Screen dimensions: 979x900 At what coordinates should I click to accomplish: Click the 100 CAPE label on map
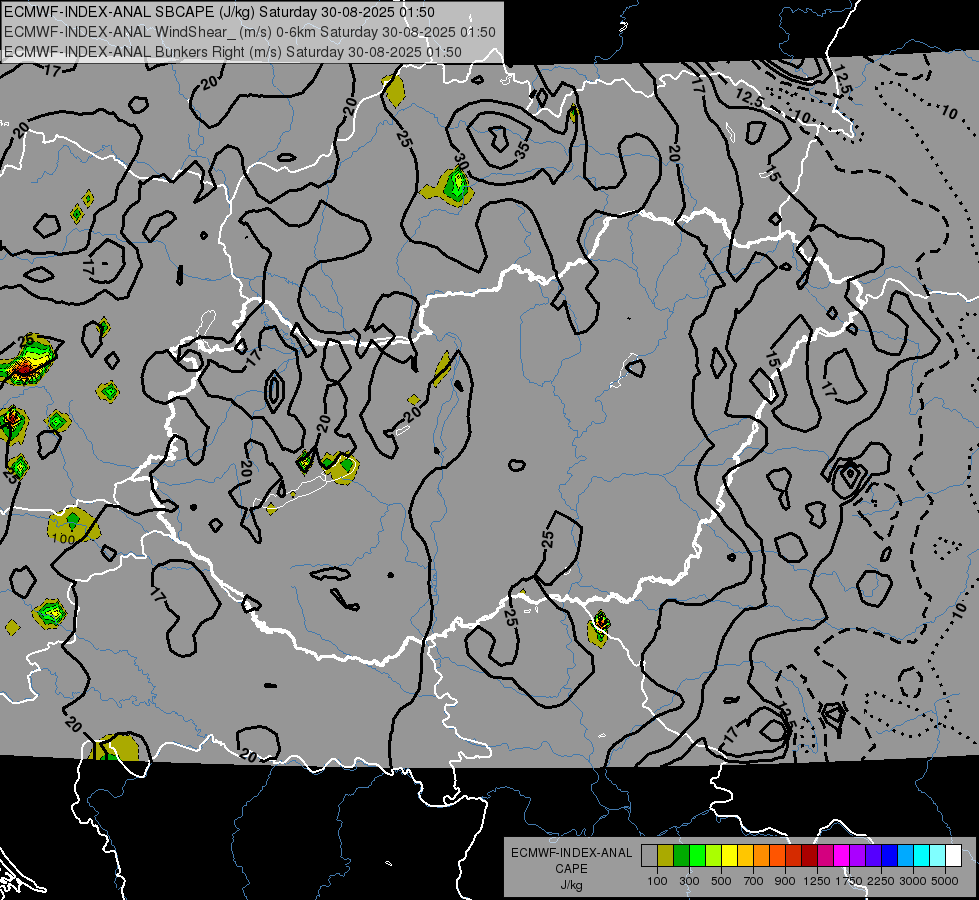click(63, 538)
